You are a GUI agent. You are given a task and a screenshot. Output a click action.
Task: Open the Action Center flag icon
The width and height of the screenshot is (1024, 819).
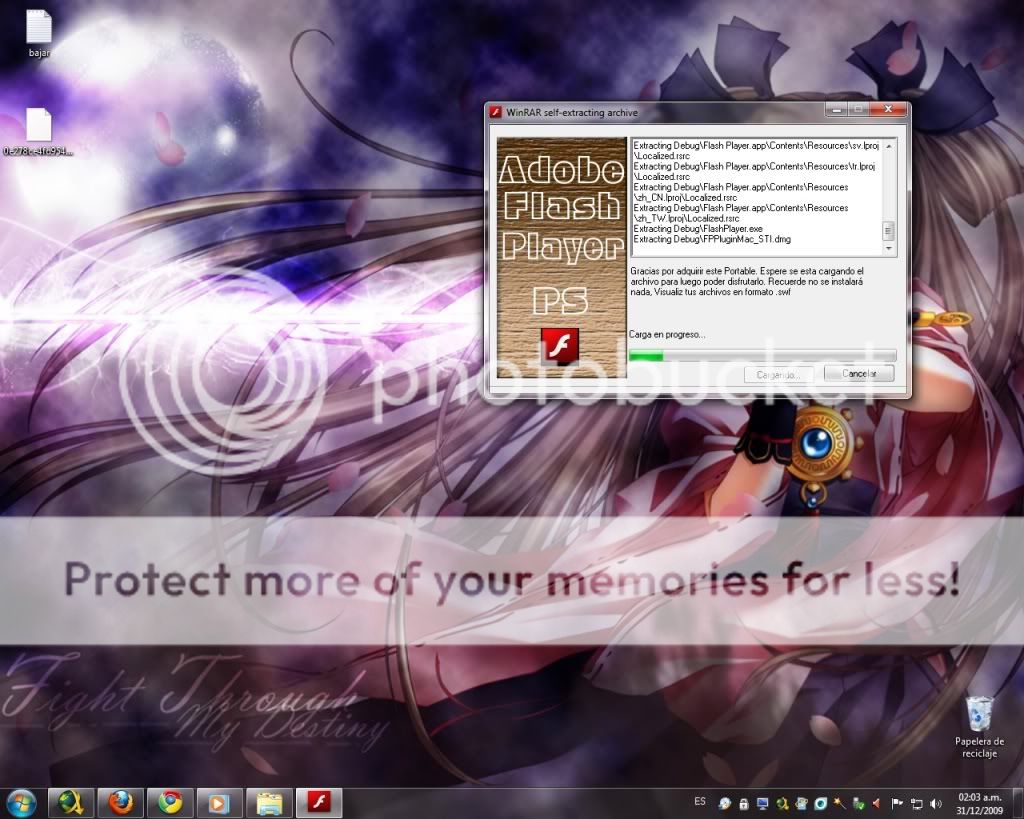point(897,803)
